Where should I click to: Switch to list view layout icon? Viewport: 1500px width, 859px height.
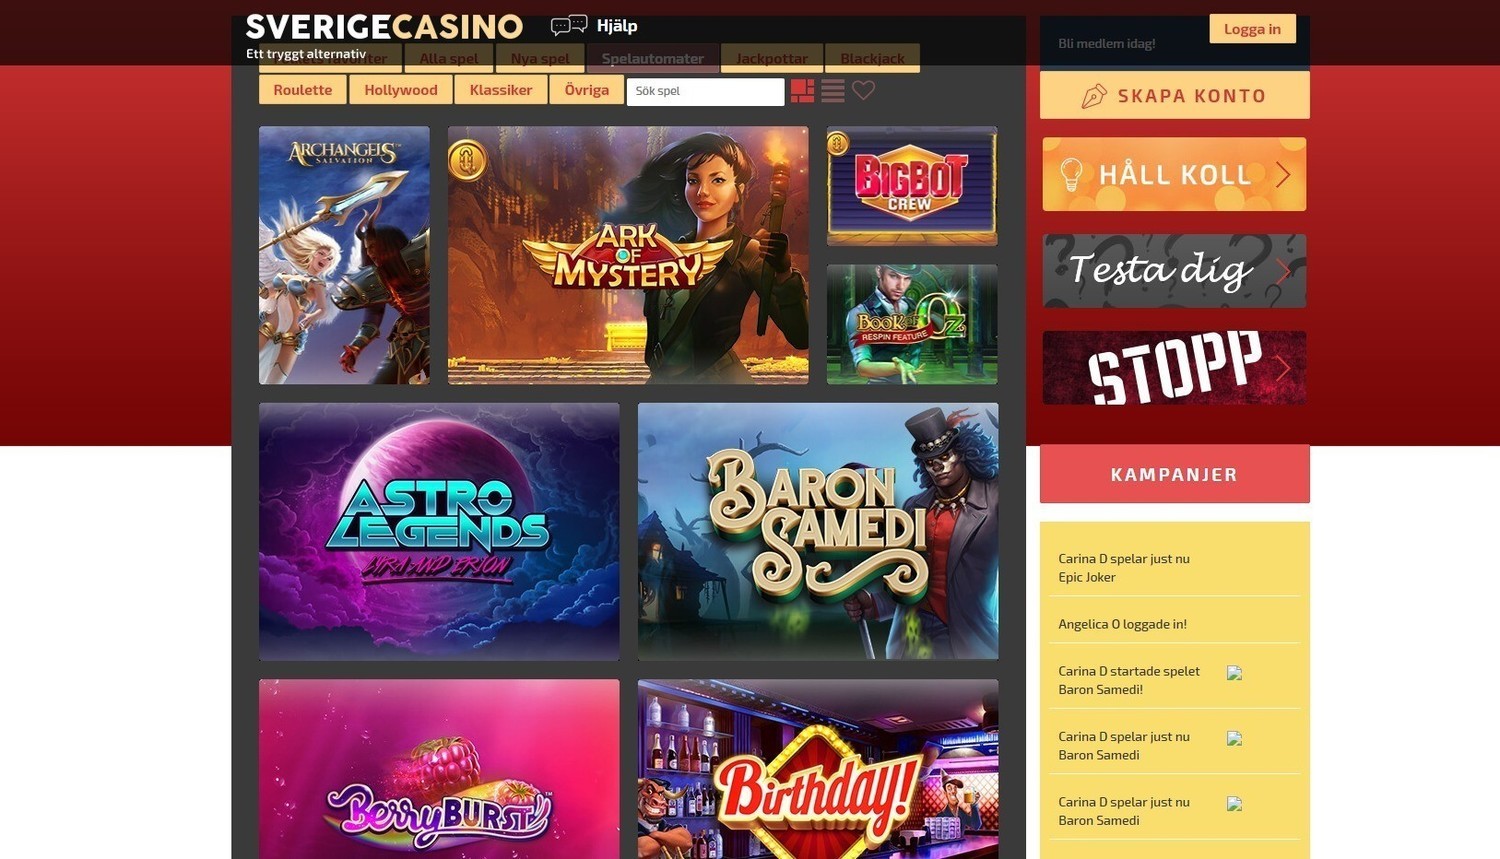click(833, 91)
